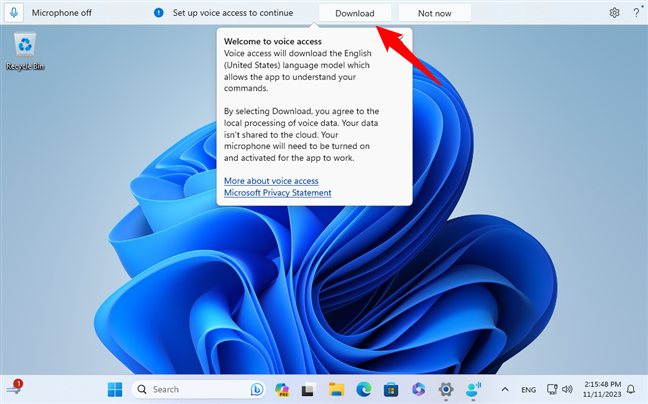Open Settings app from taskbar
Image resolution: width=648 pixels, height=404 pixels.
(446, 389)
